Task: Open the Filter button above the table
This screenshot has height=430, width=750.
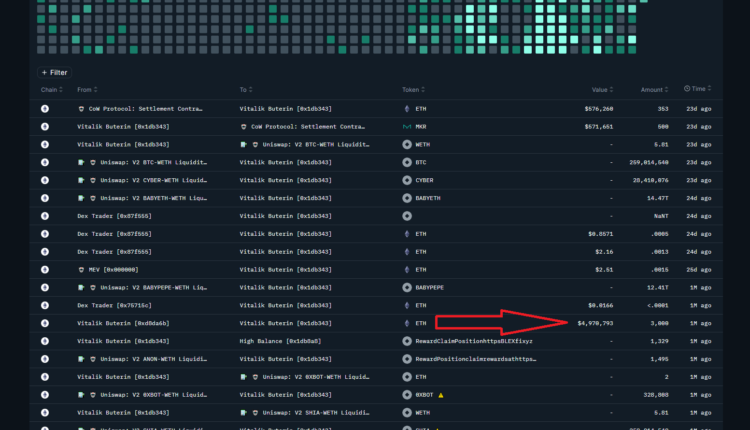Action: 54,72
